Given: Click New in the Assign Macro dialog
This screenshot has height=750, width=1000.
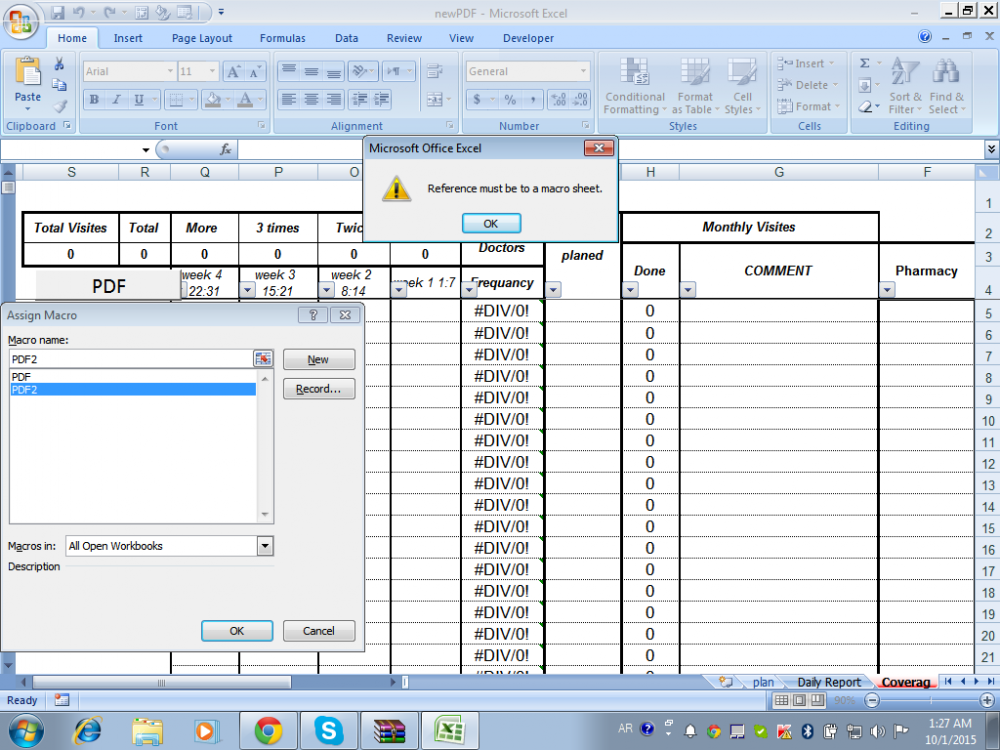Looking at the screenshot, I should coord(318,360).
